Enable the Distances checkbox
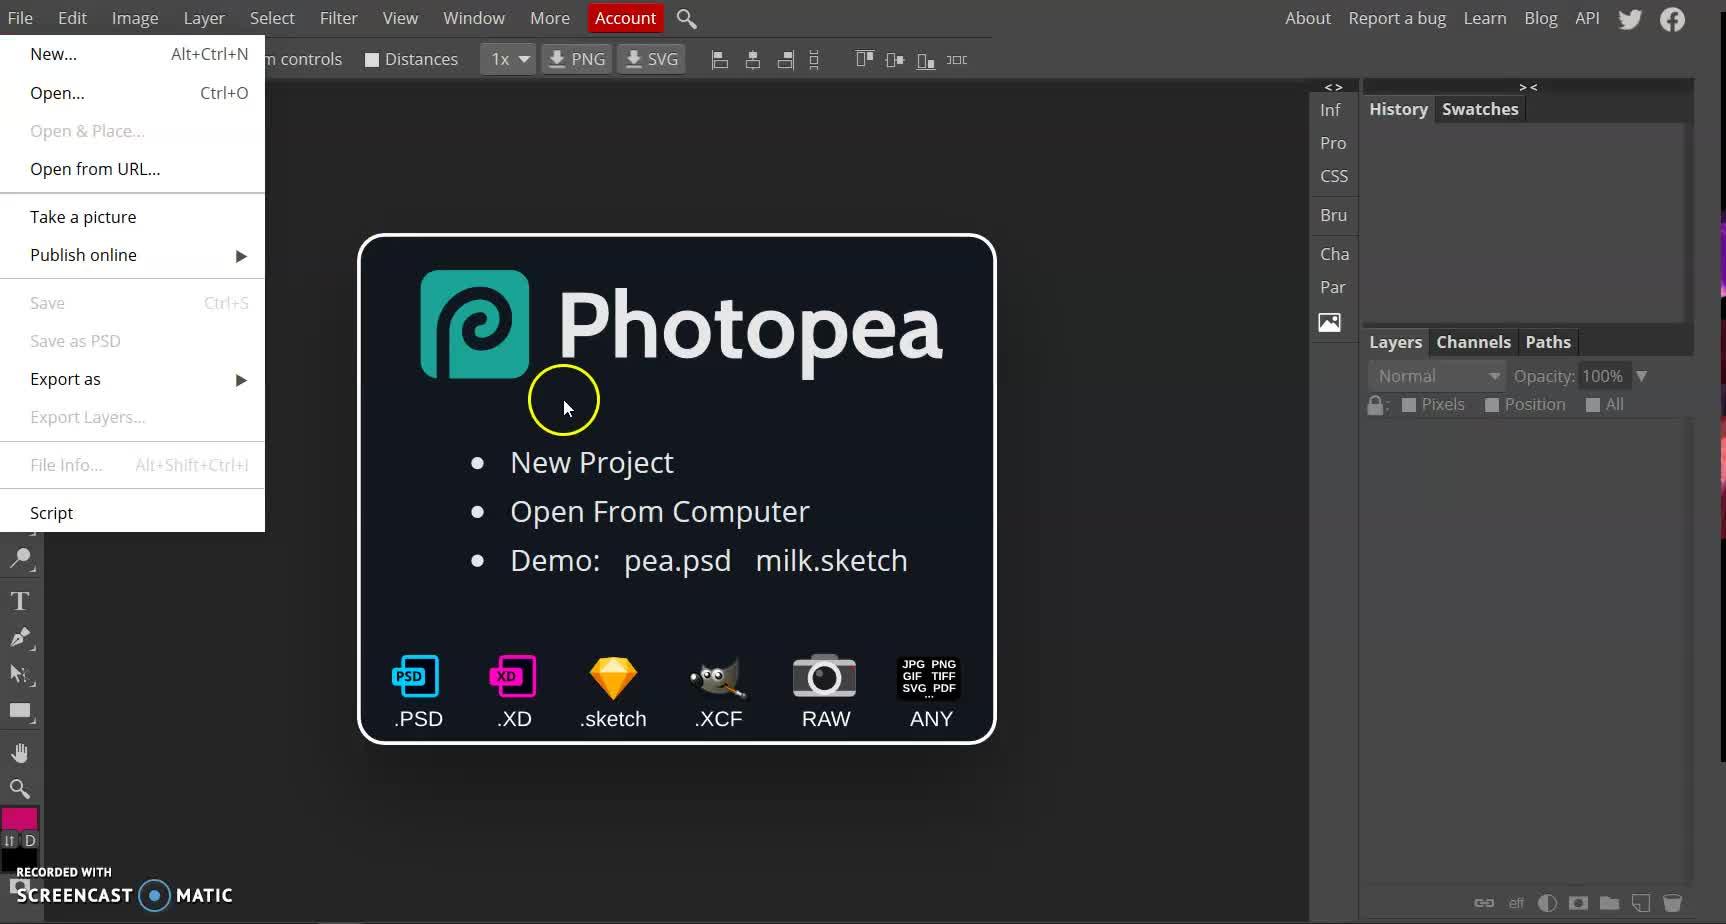The height and width of the screenshot is (924, 1726). pyautogui.click(x=372, y=60)
